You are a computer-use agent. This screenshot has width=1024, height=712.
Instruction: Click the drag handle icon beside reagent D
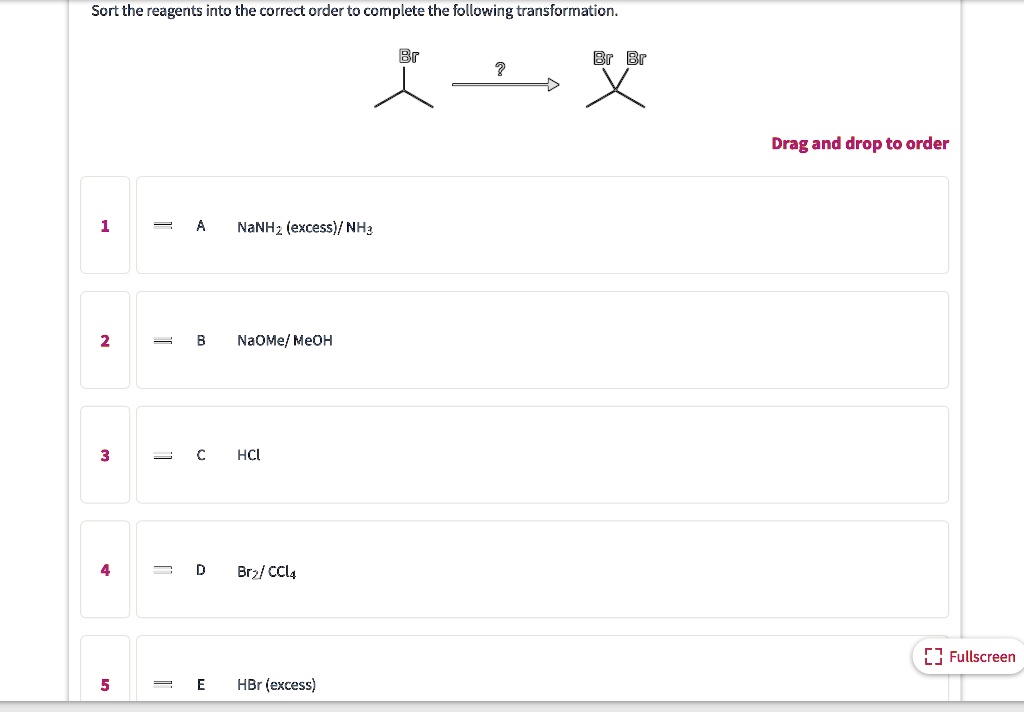(162, 569)
